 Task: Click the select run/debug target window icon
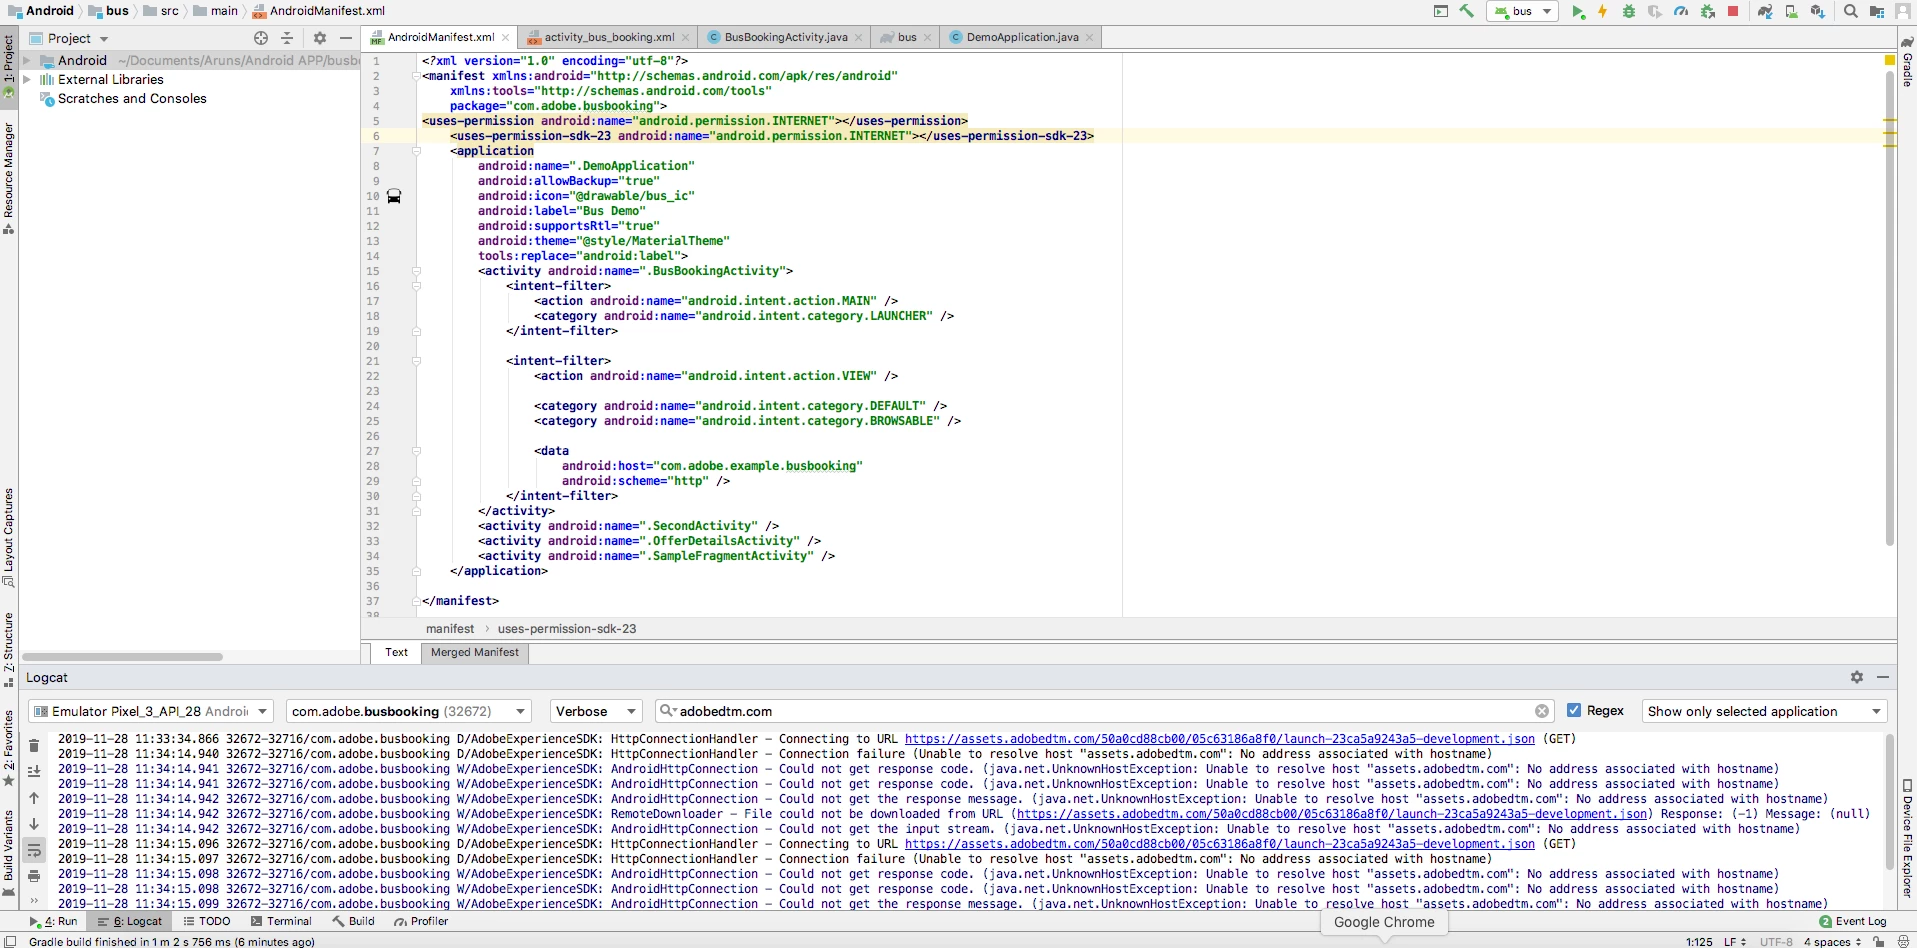[x=1441, y=11]
